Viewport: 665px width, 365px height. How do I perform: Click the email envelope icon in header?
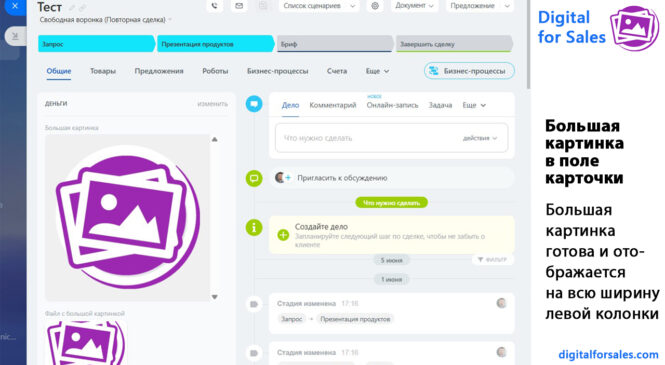coord(239,6)
